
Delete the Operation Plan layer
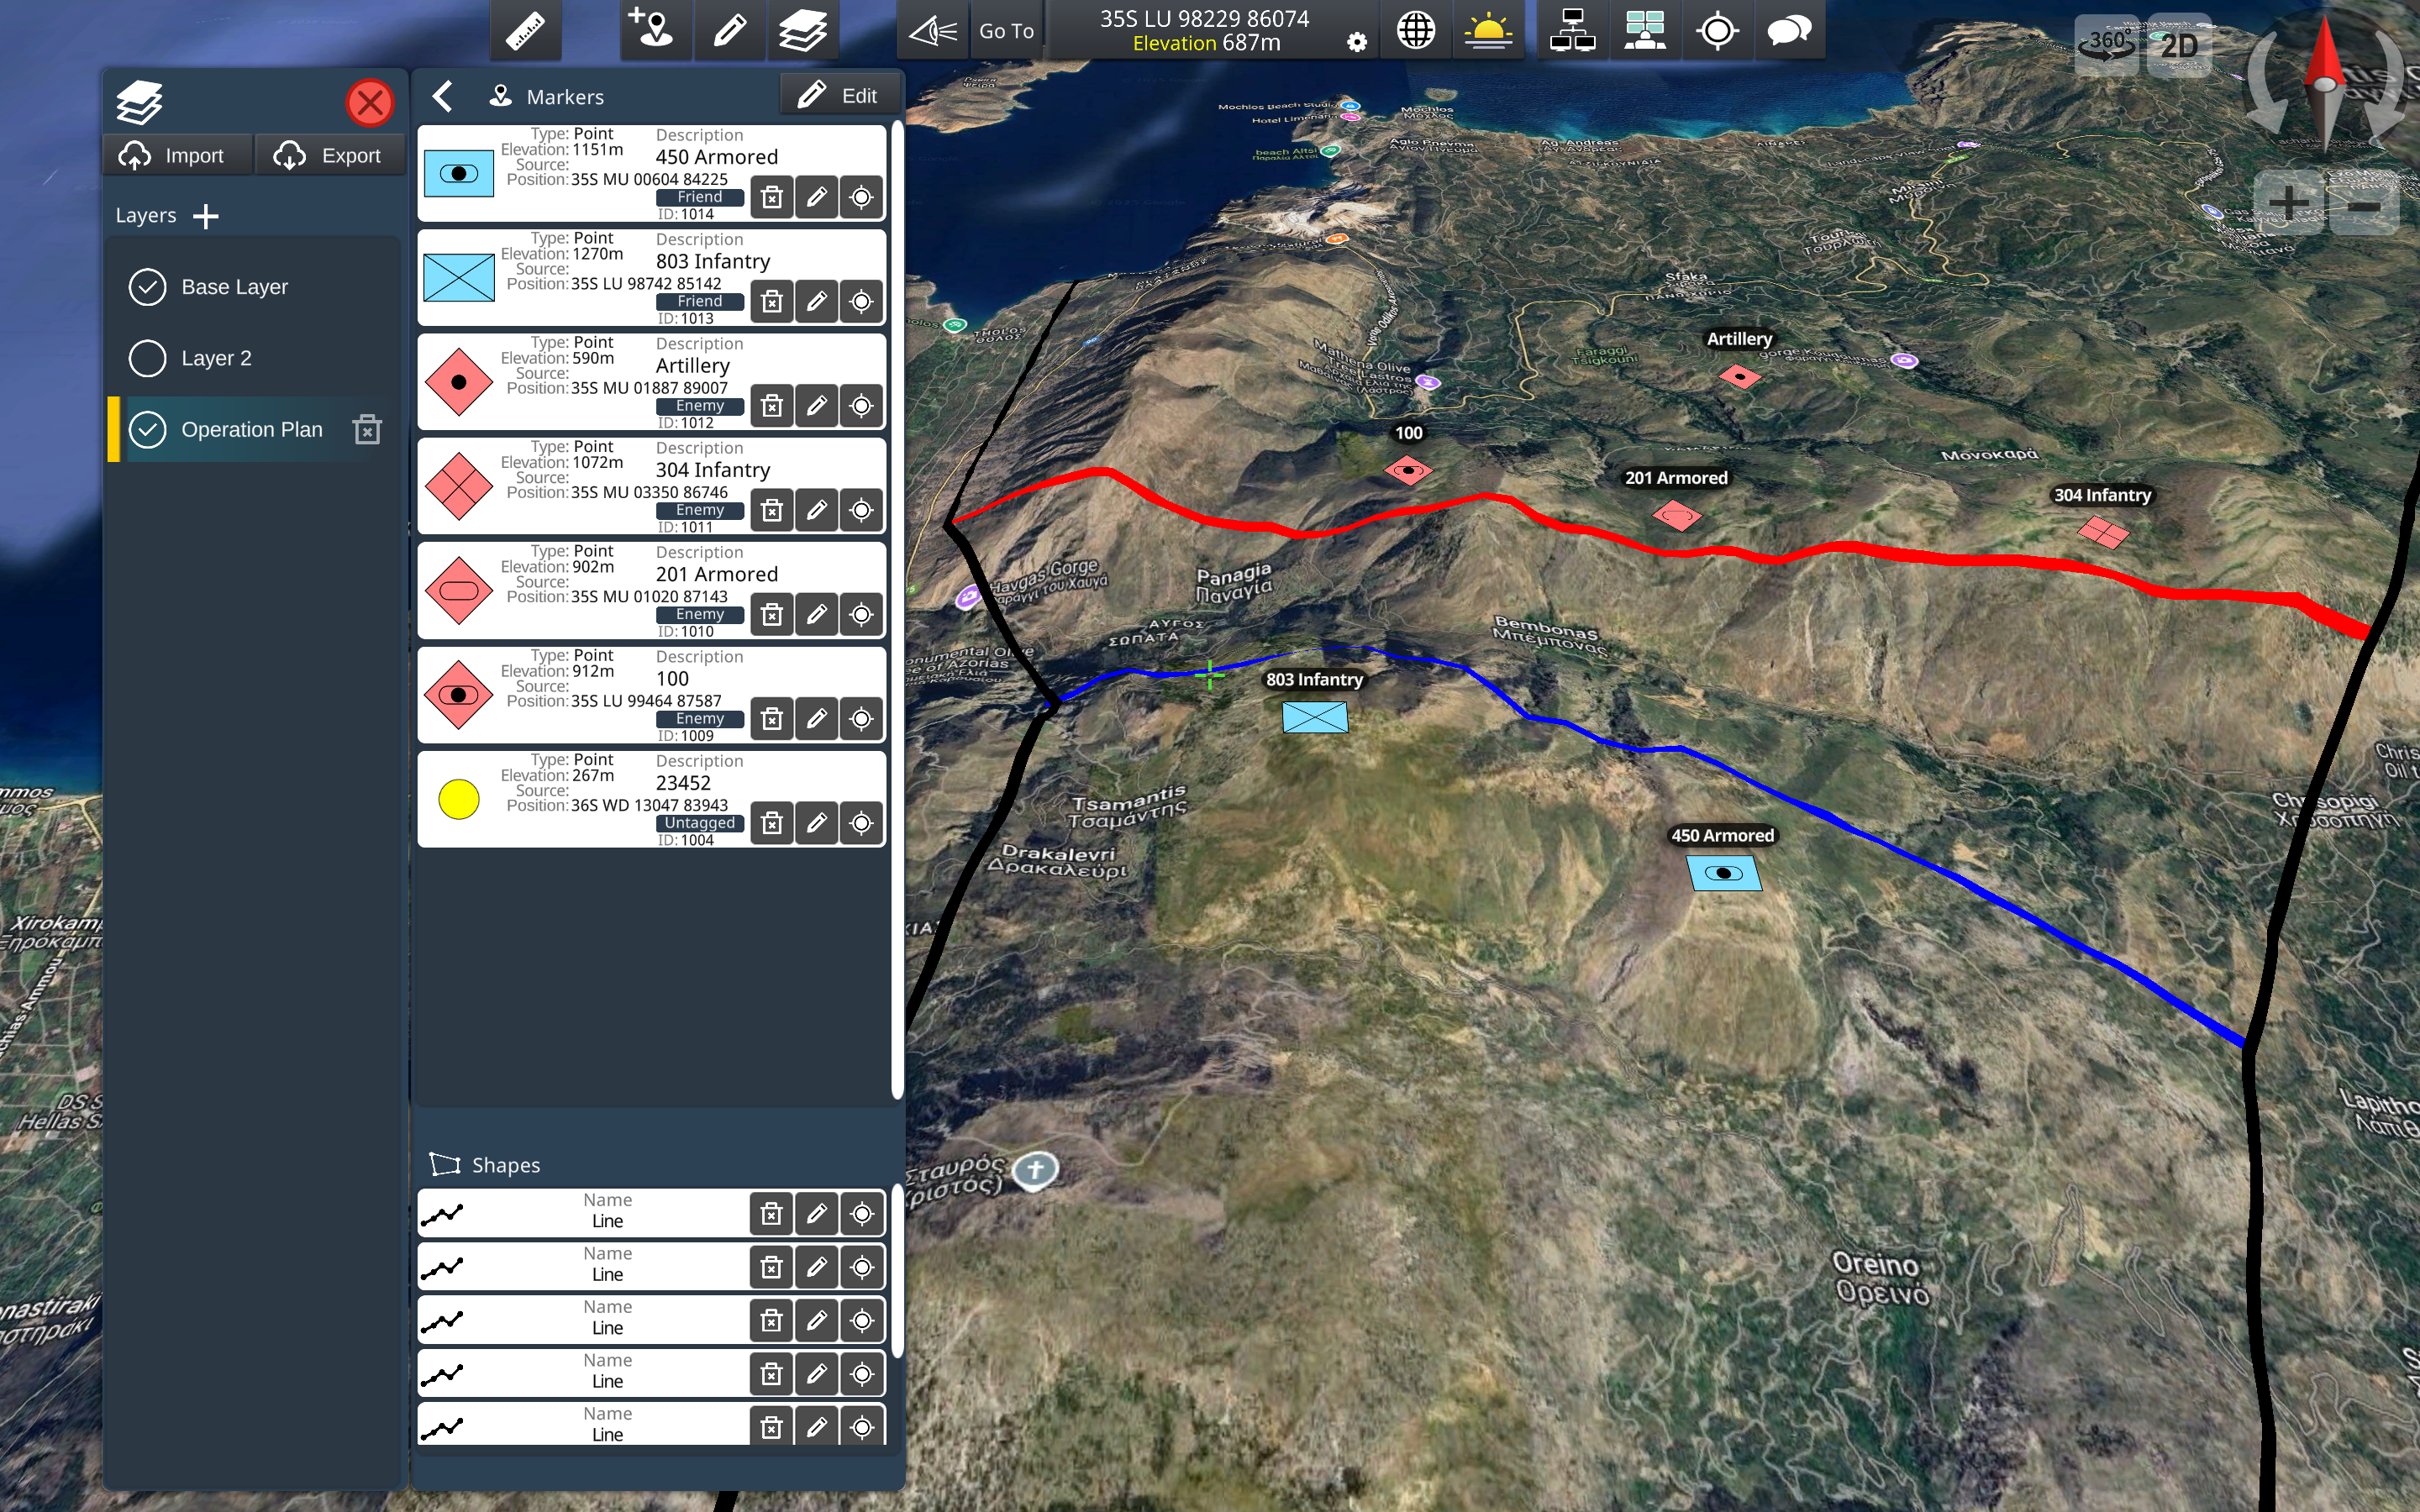coord(367,430)
